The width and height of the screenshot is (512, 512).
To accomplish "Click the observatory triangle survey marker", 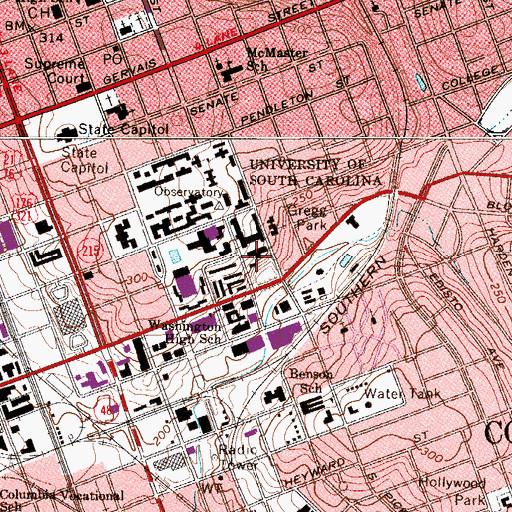I will tap(219, 206).
